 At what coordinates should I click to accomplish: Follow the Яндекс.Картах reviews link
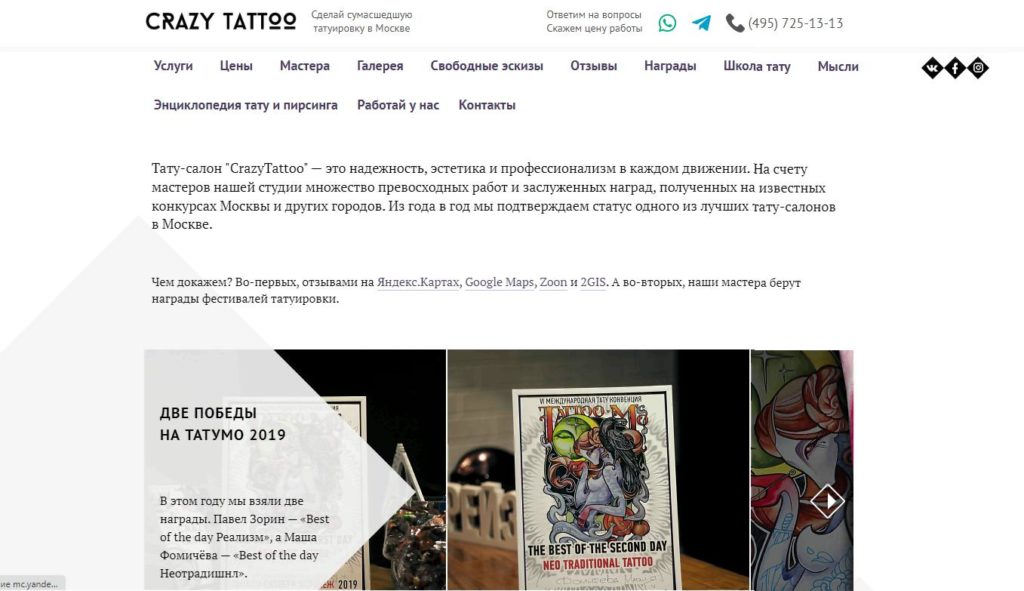point(418,282)
